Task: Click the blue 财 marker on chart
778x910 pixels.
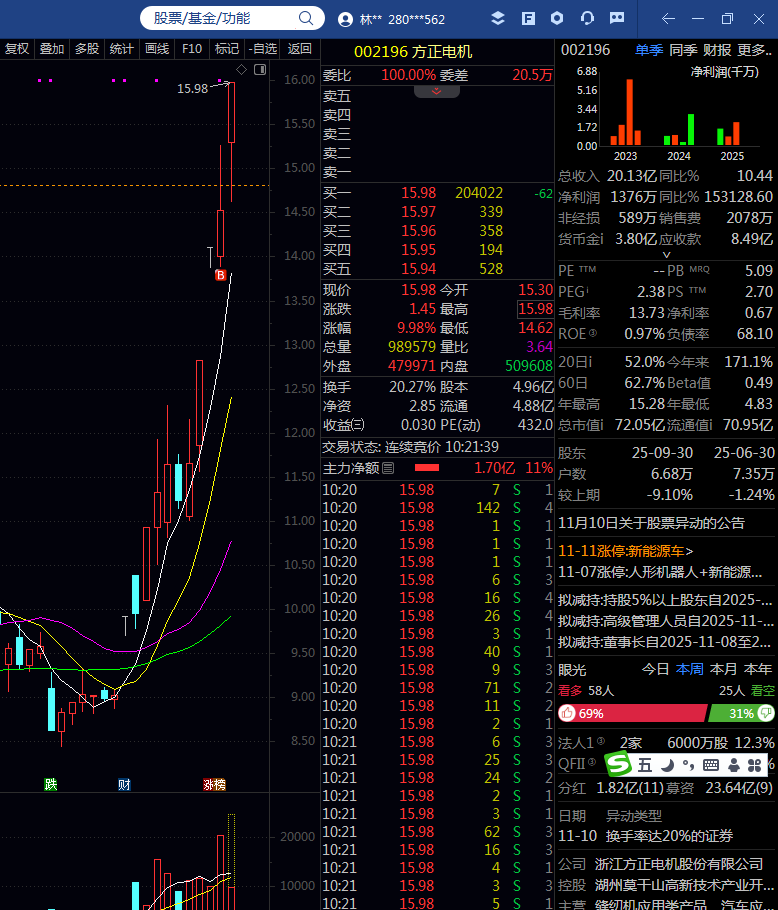Action: point(124,785)
